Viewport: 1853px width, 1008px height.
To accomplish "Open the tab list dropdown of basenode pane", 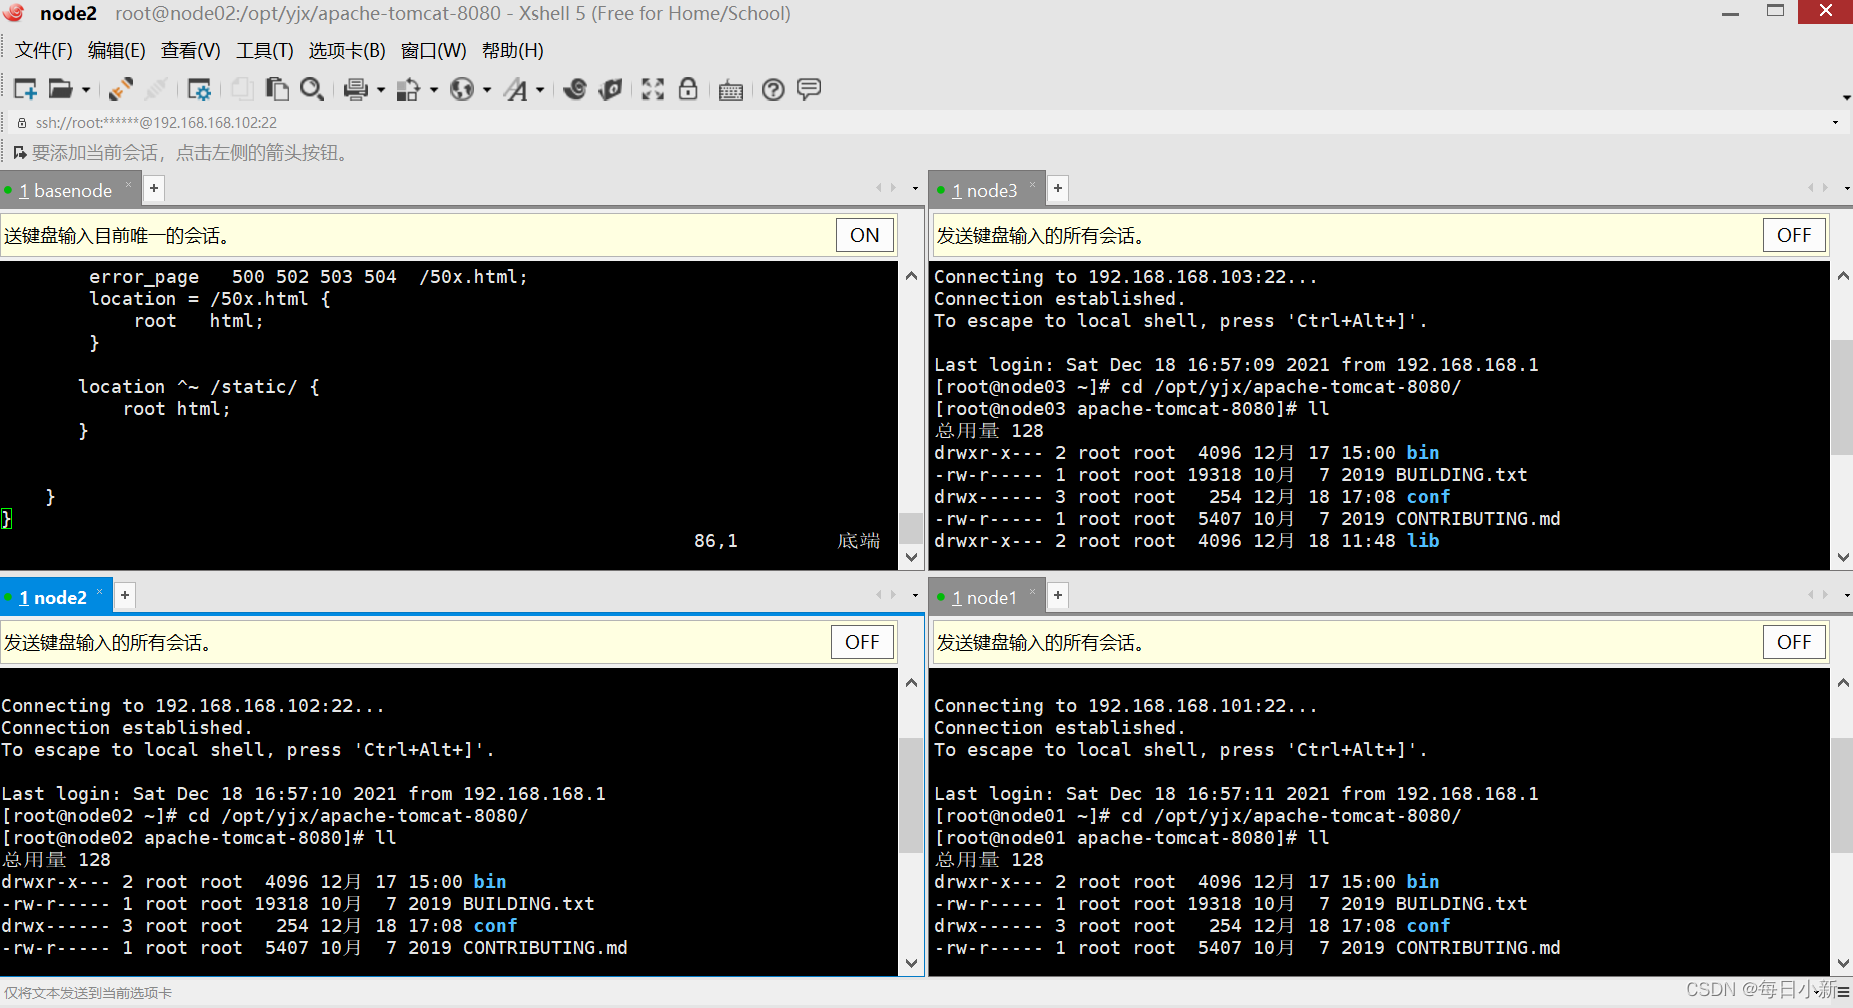I will pyautogui.click(x=915, y=188).
